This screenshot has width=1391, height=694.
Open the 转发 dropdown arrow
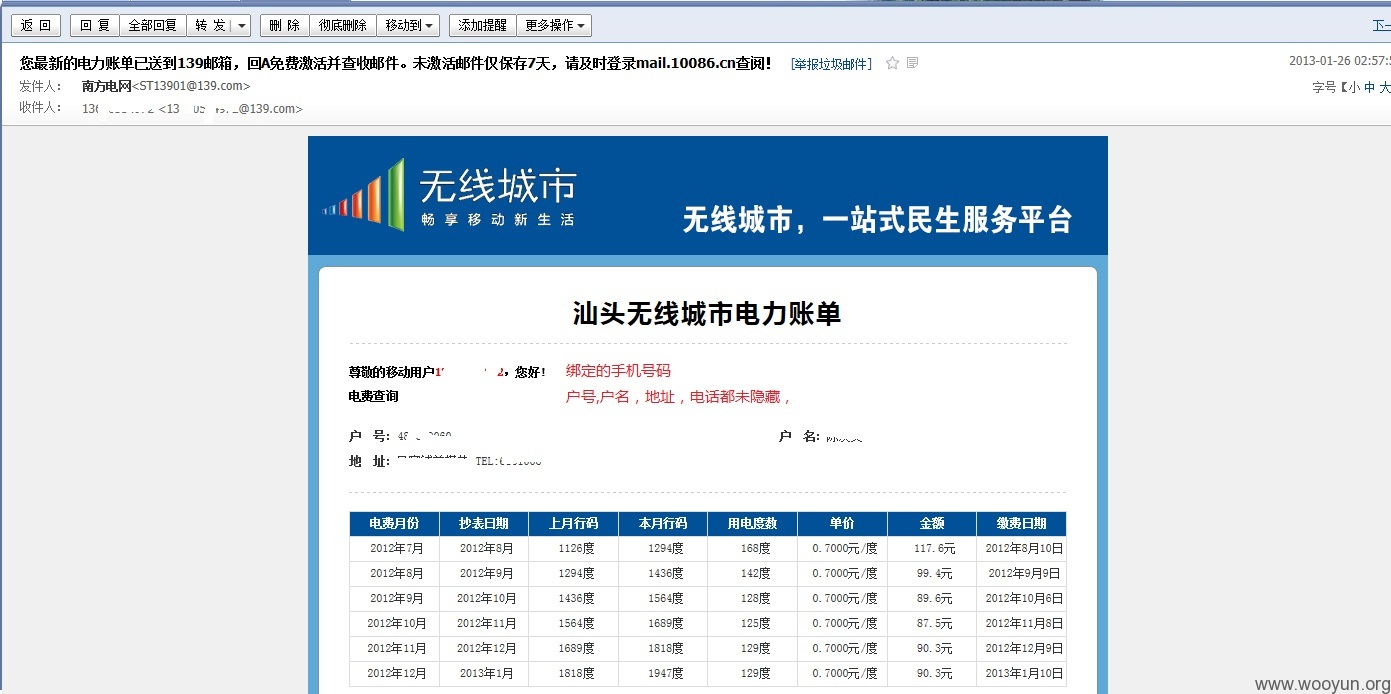pos(243,25)
